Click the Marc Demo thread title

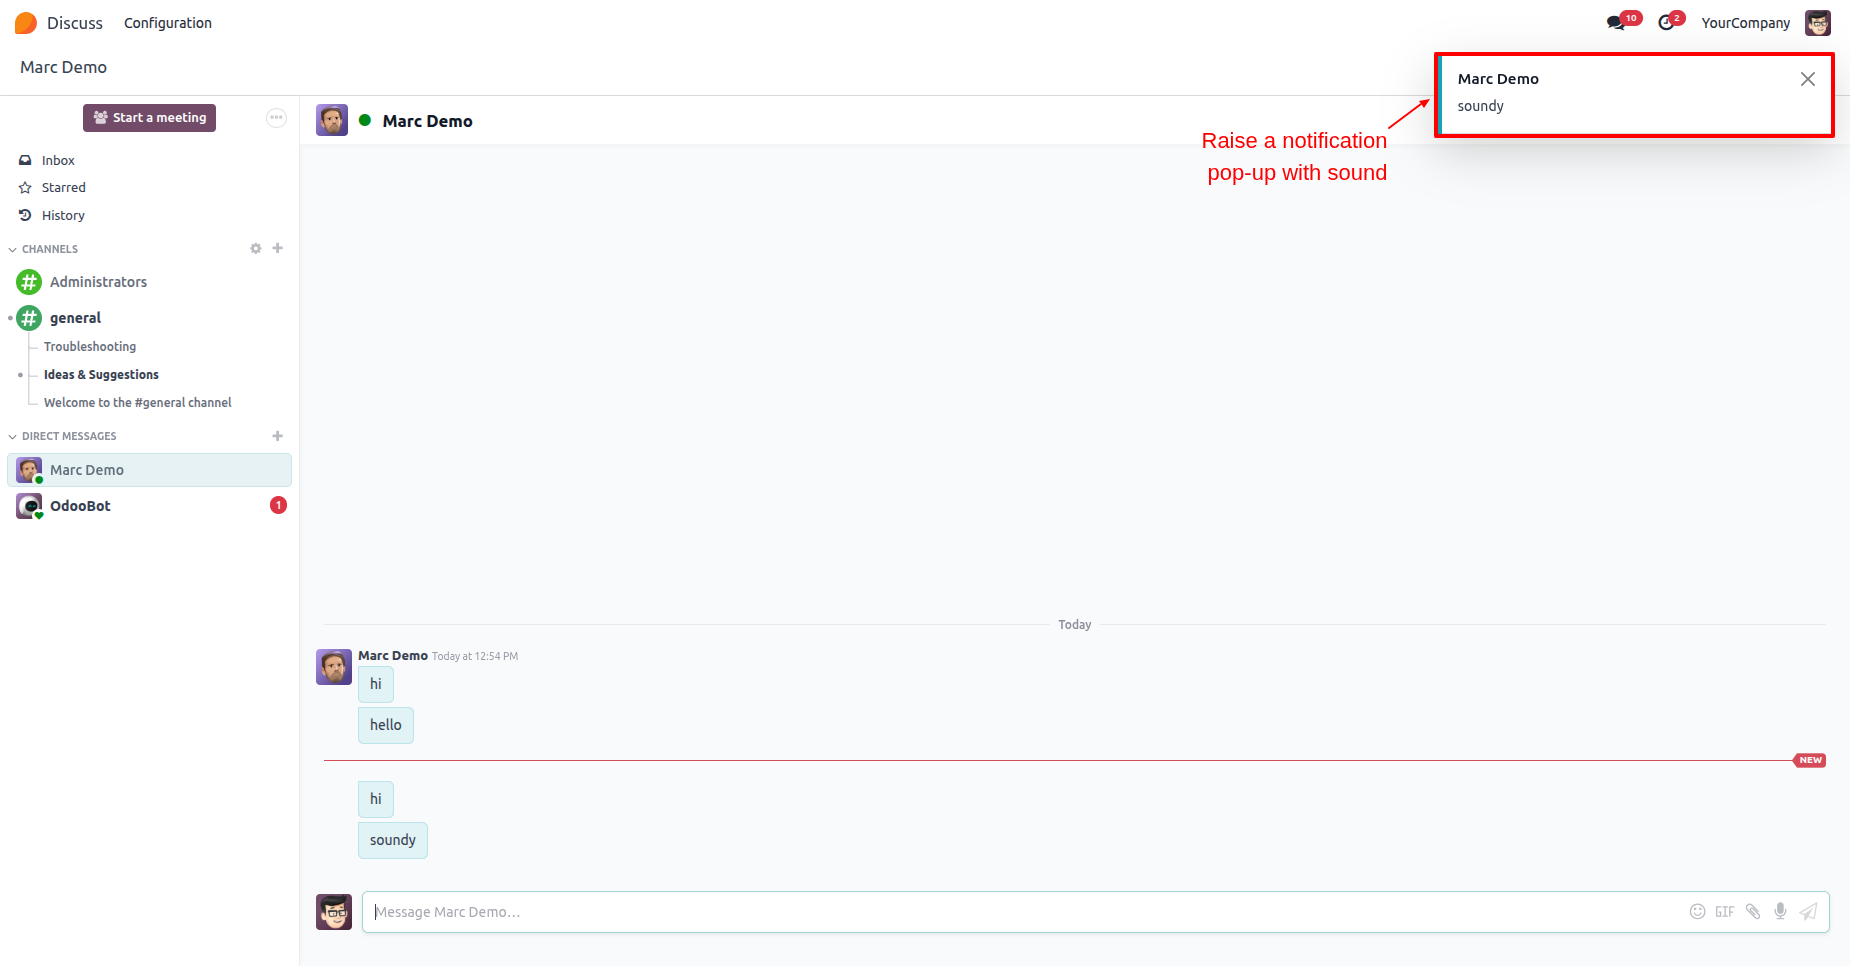coord(428,121)
